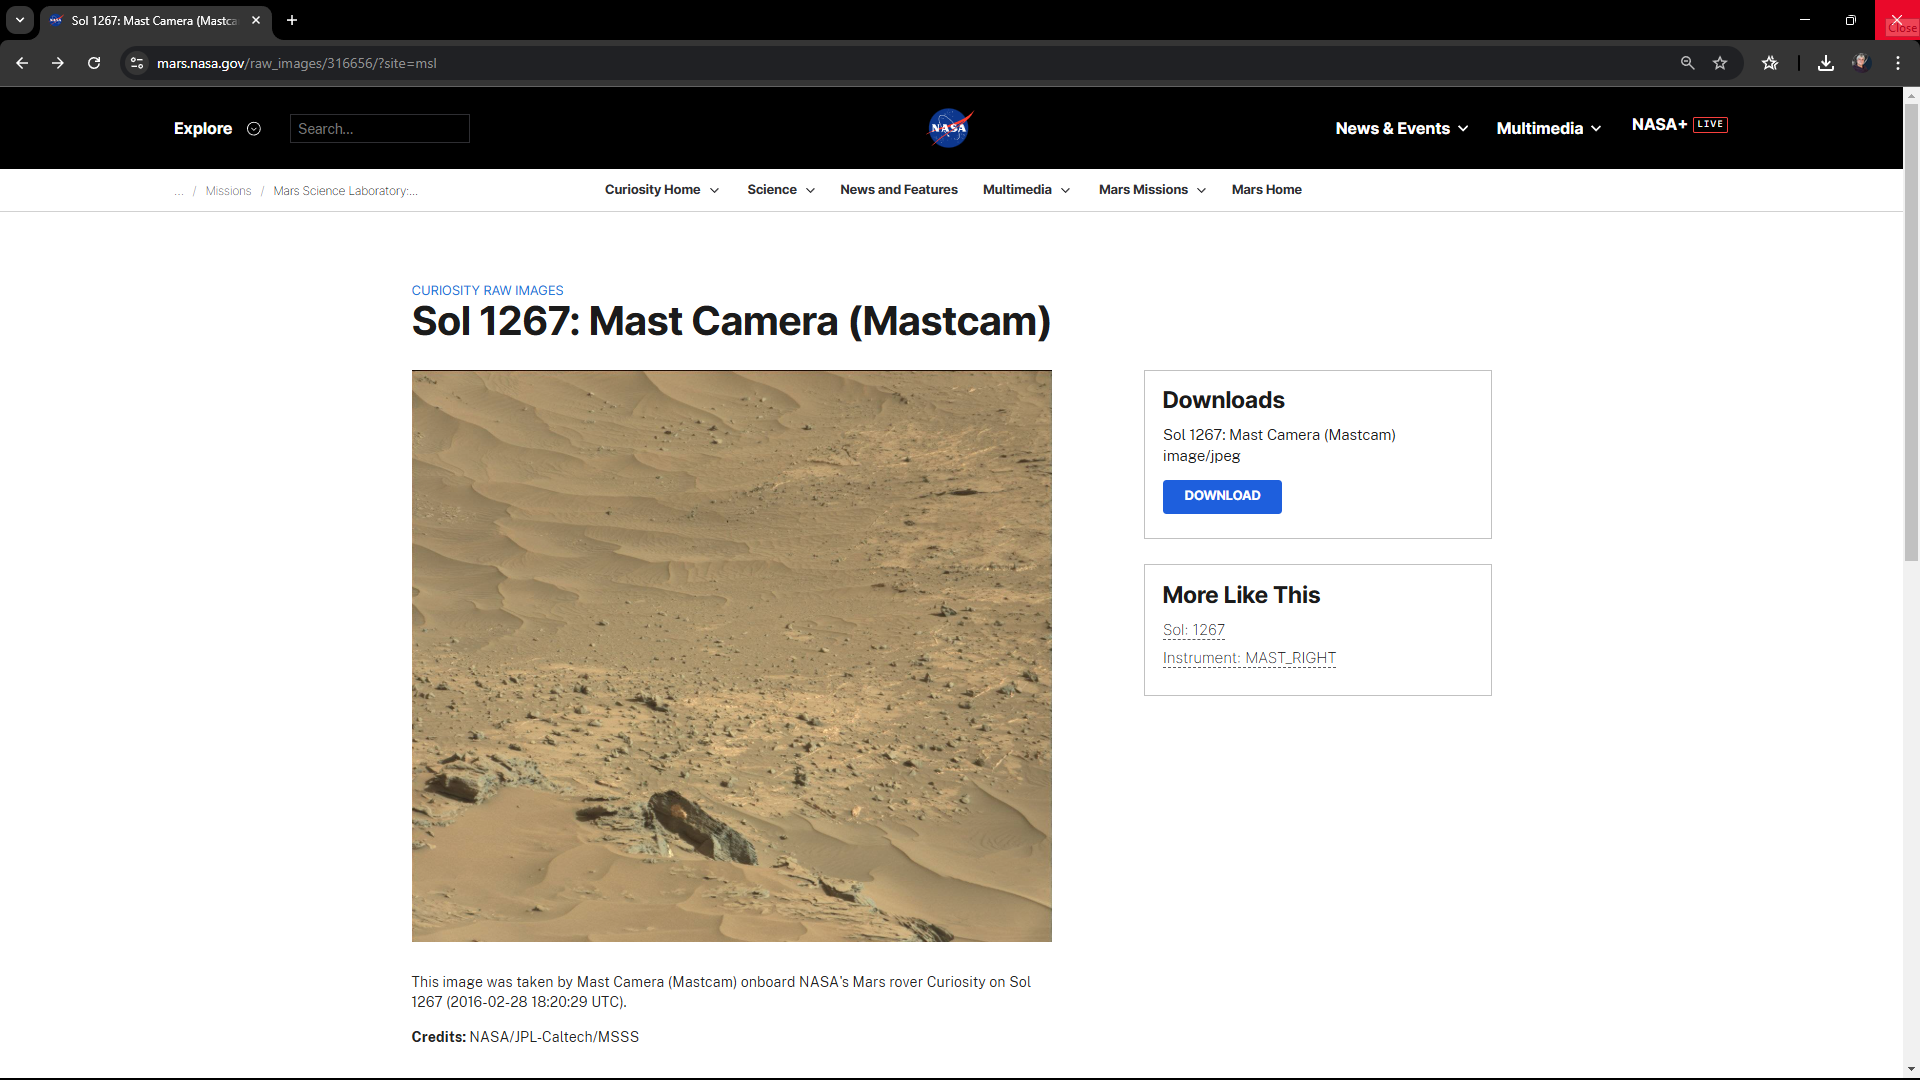Go to Mars Home menu item
Screen dimensions: 1920x1080
pos(1266,190)
